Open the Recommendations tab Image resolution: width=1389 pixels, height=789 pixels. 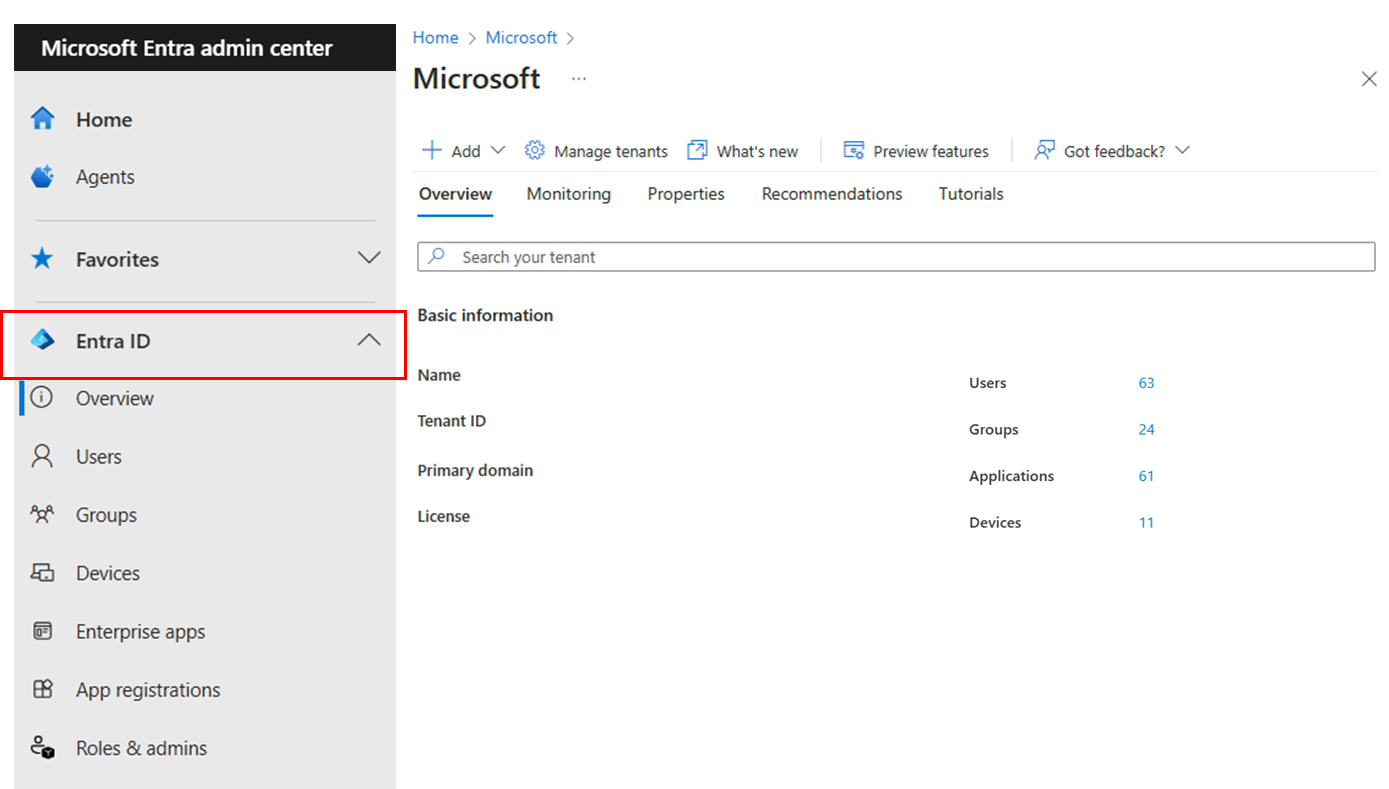pyautogui.click(x=831, y=194)
